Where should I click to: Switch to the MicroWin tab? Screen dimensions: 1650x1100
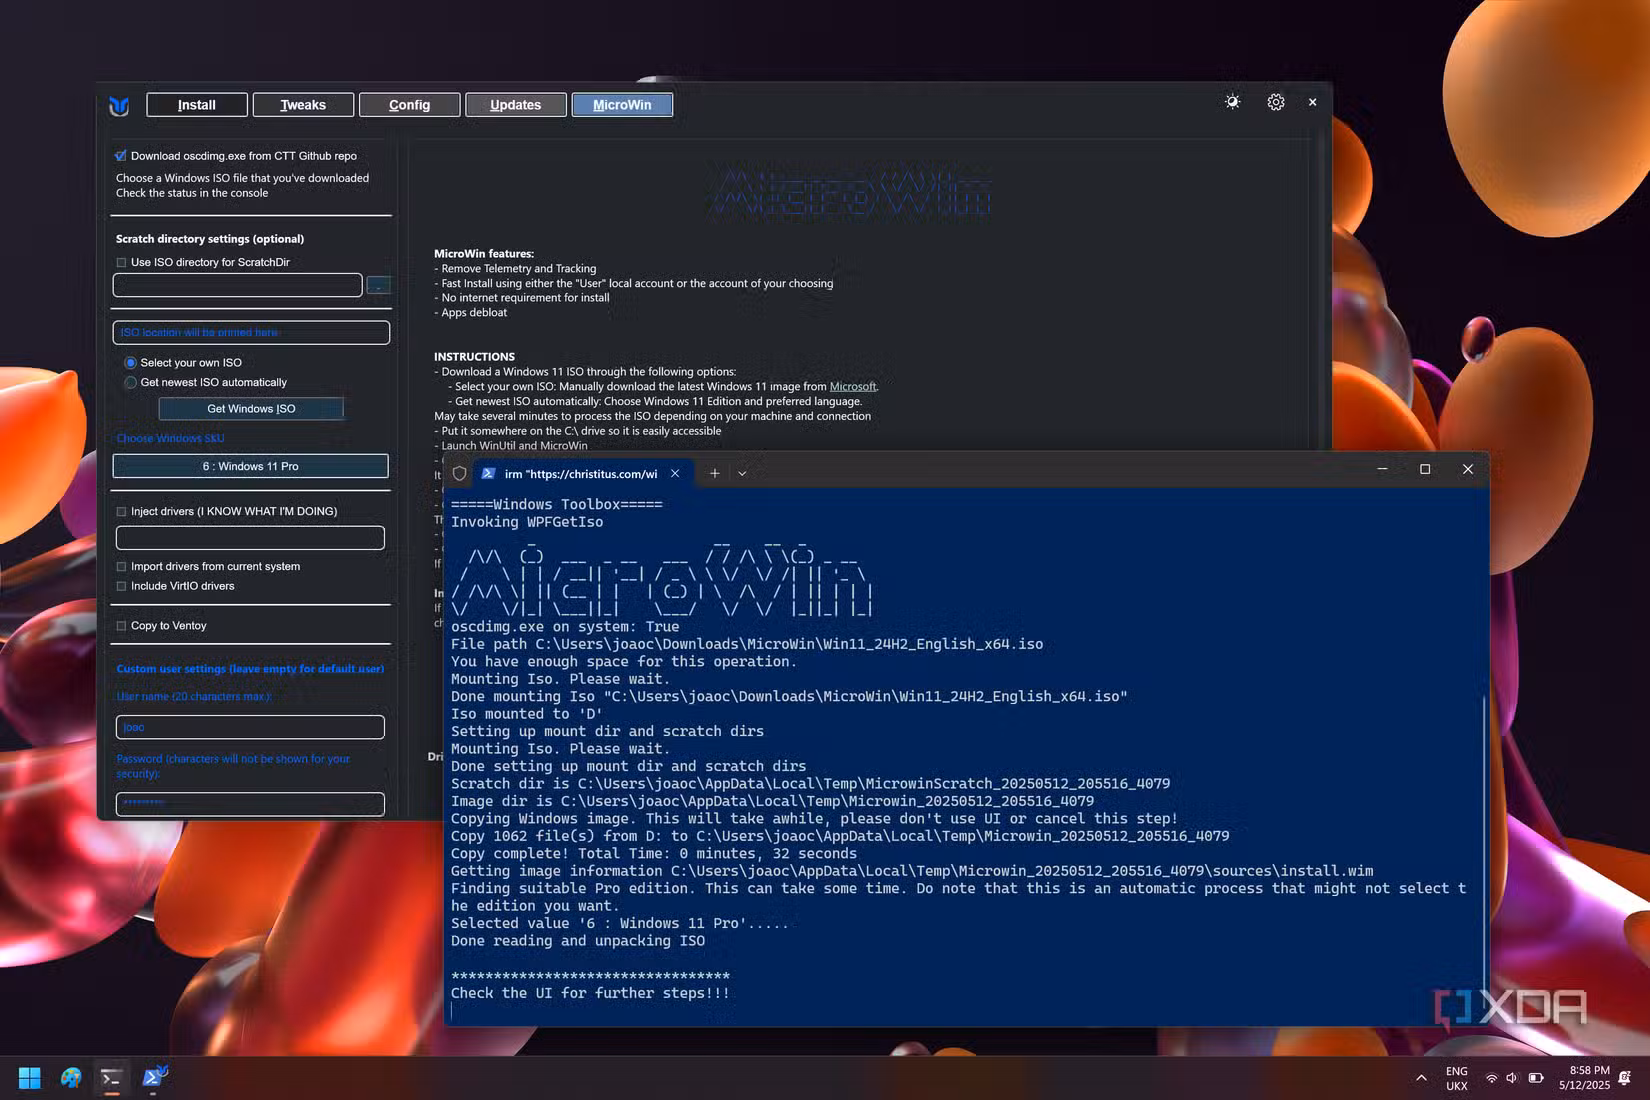coord(622,105)
